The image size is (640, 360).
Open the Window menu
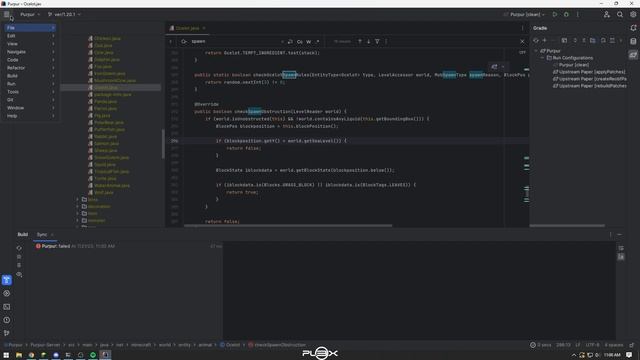[x=30, y=108]
